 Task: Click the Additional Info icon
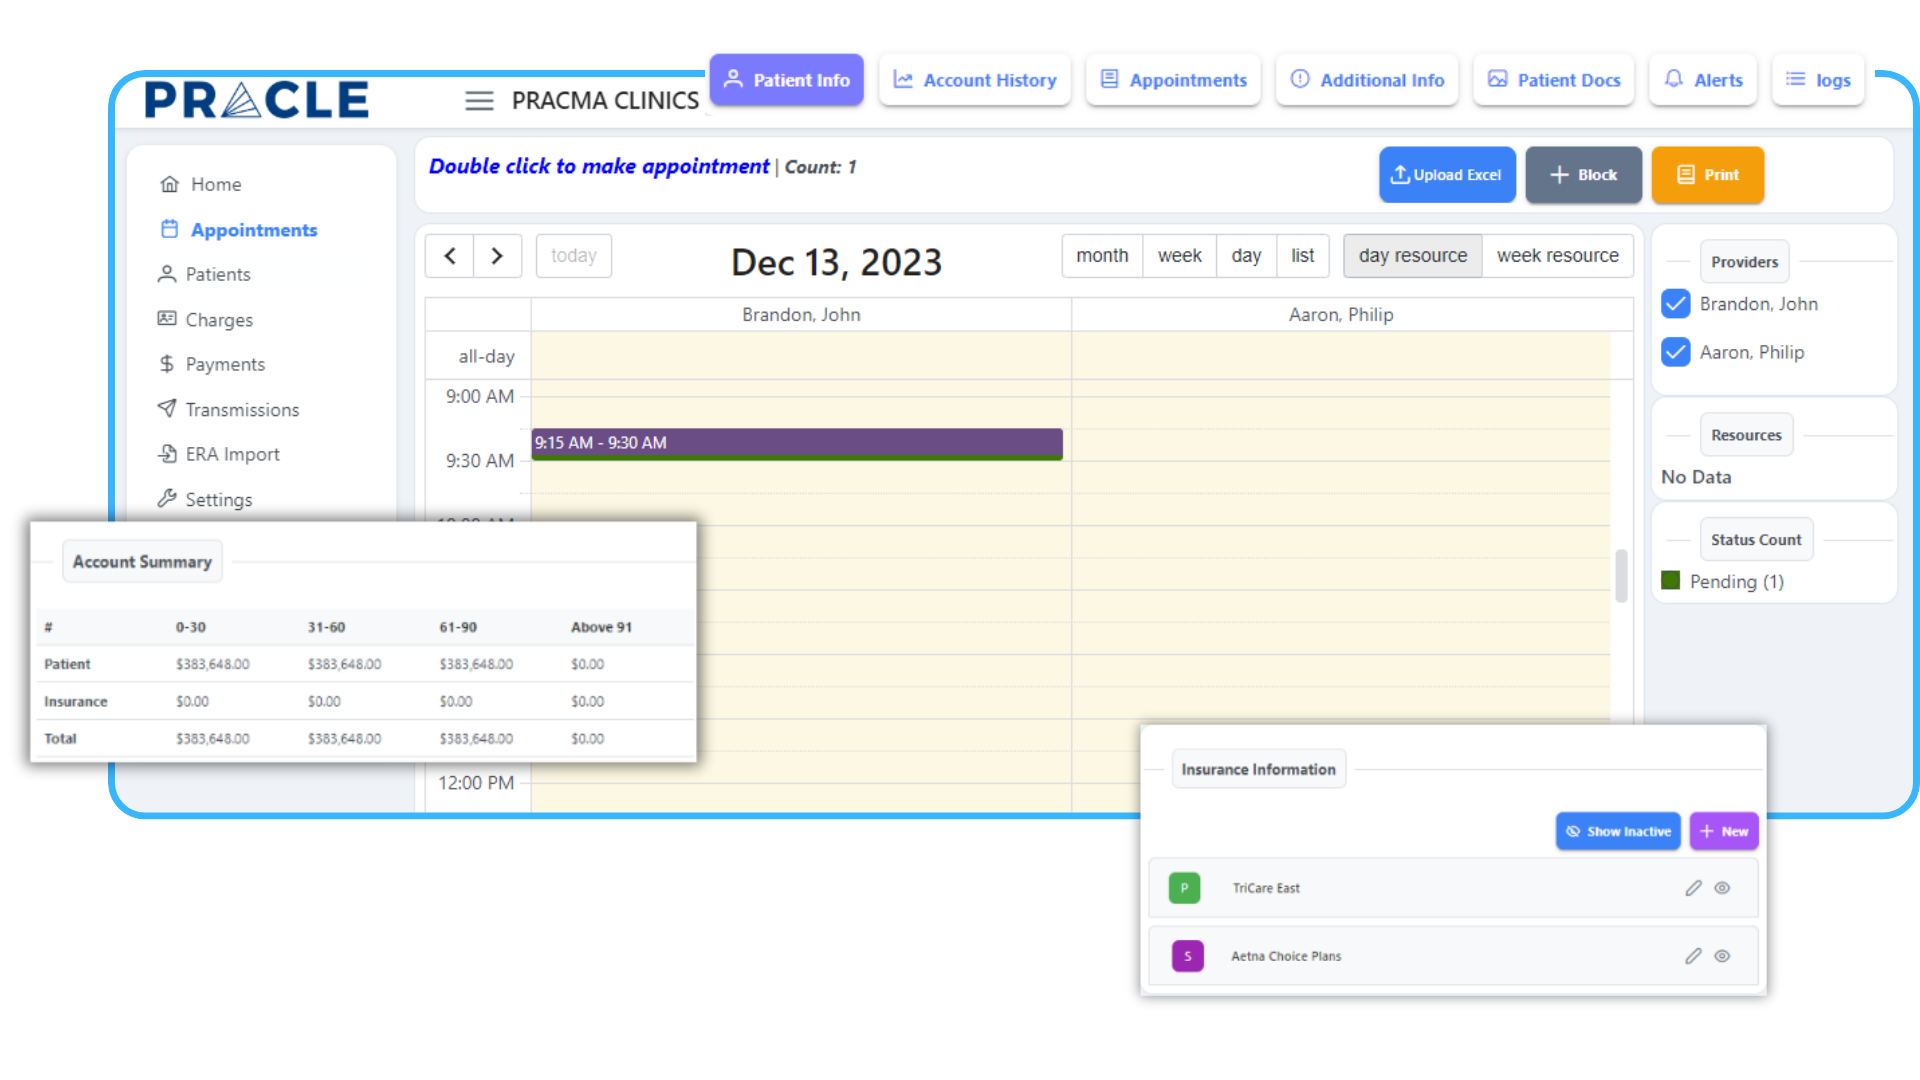tap(1300, 80)
